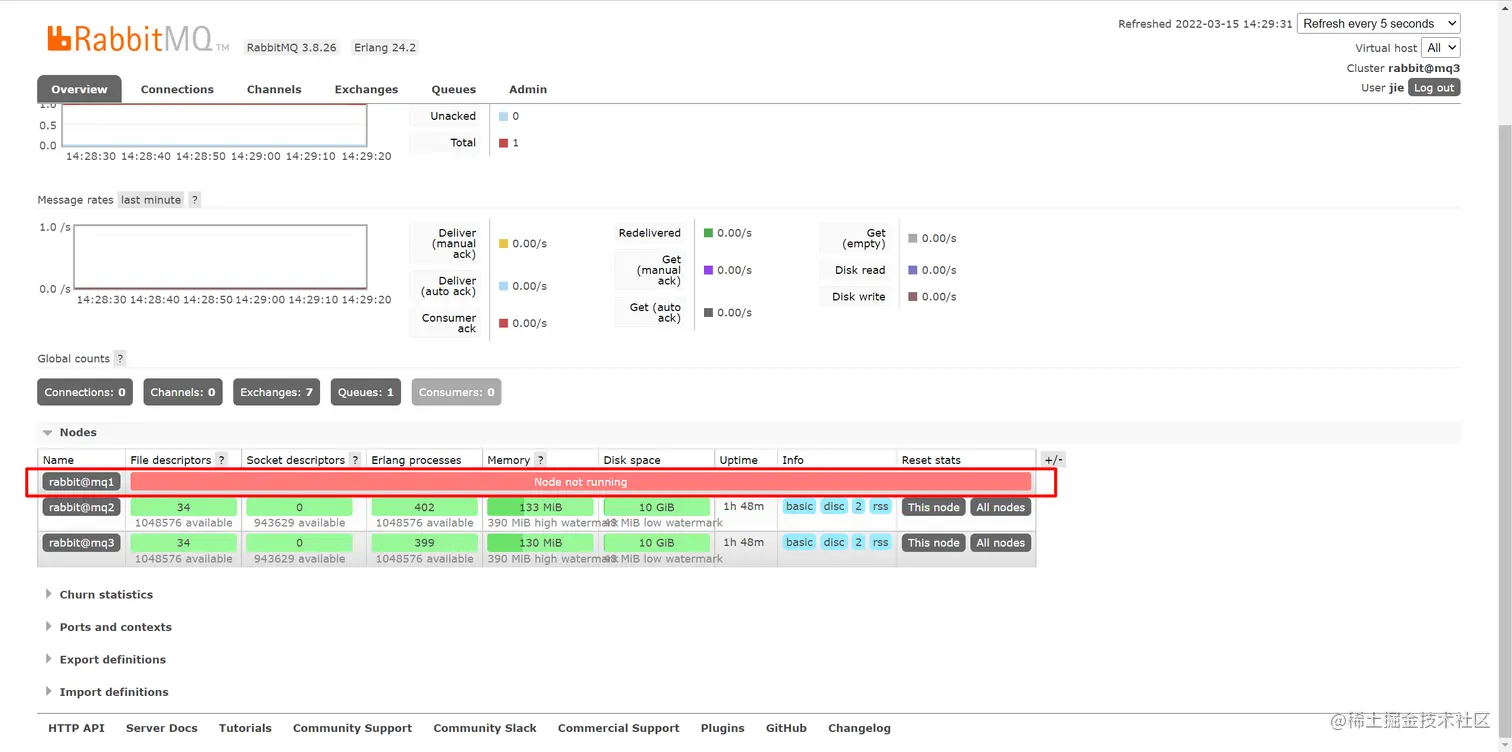Screen dimensions: 1512x752
Task: Click the disc tag in rabbit@mq2 row
Action: [x=834, y=507]
